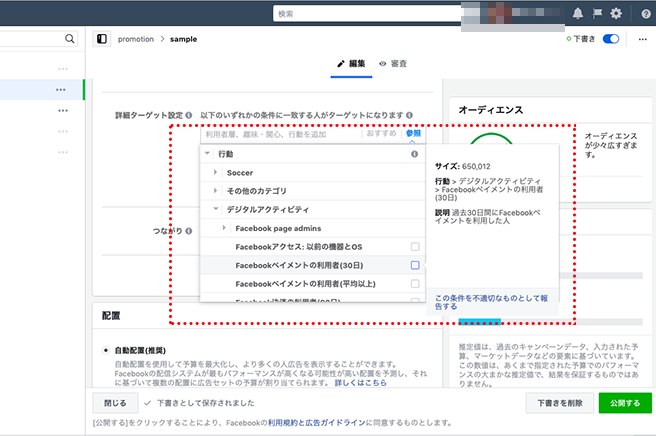Open the おすすめ suggestions tab
This screenshot has height=436, width=656.
click(x=381, y=133)
